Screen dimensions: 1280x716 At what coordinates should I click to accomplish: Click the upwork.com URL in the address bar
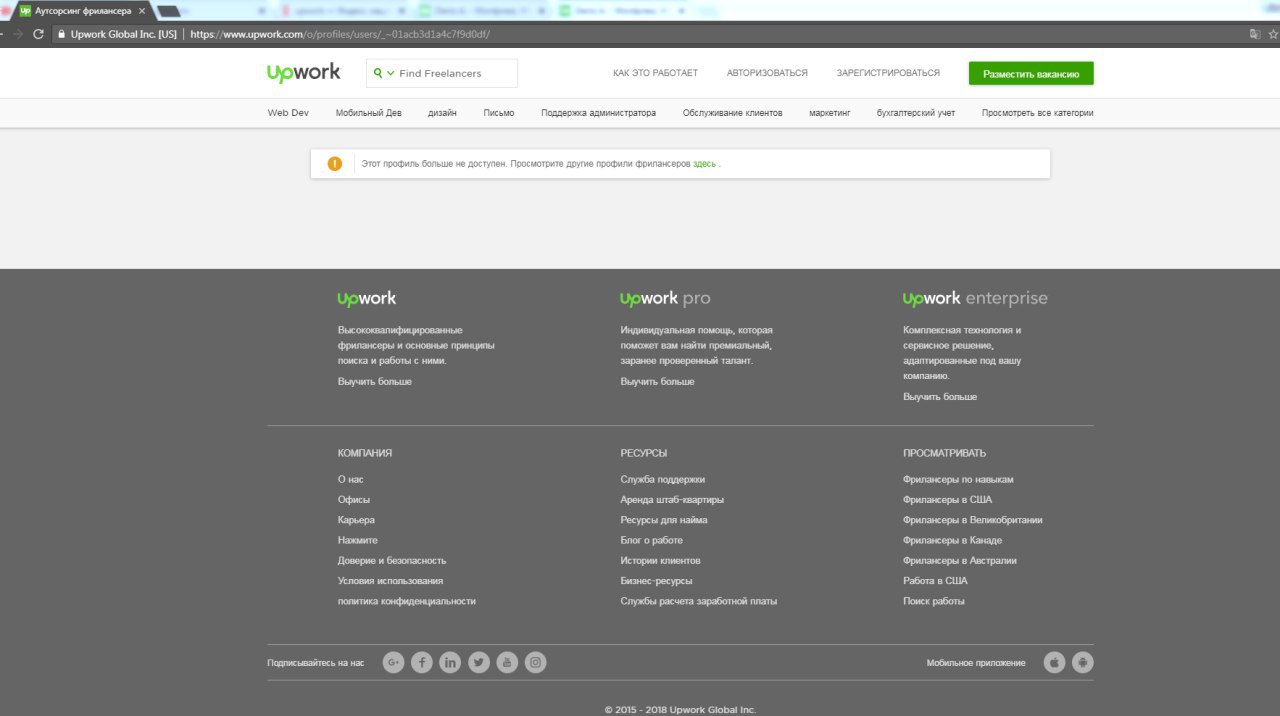click(x=339, y=34)
